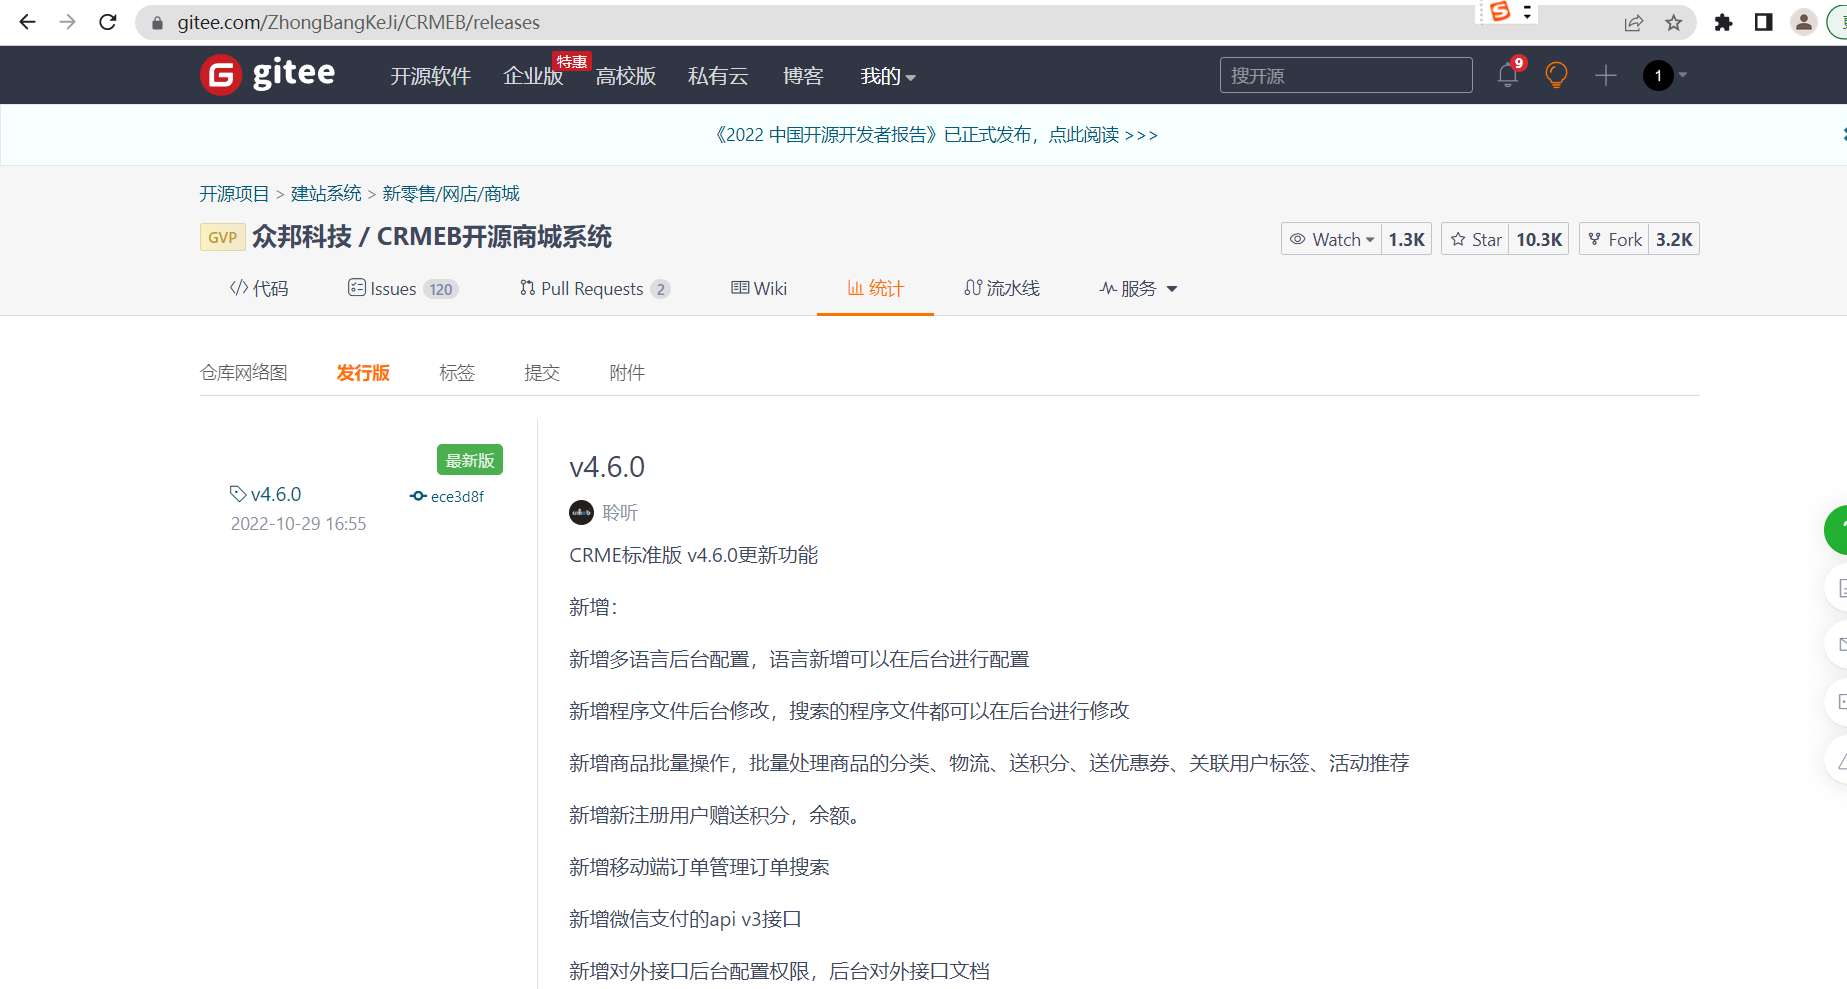The image size is (1847, 989).
Task: Click 建站系统 breadcrumb
Action: tap(326, 194)
